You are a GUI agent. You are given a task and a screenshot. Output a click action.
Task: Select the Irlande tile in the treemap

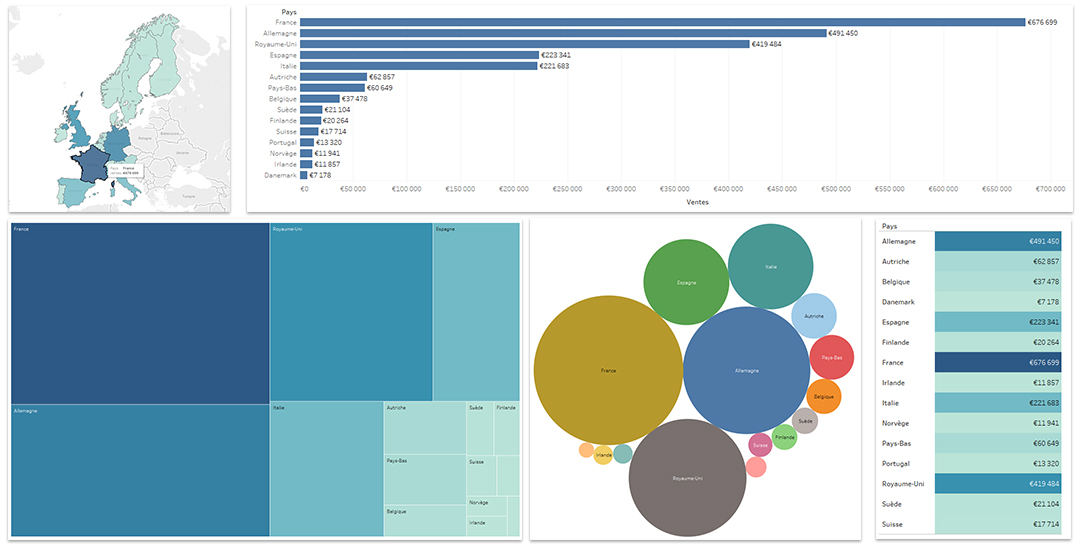point(486,526)
